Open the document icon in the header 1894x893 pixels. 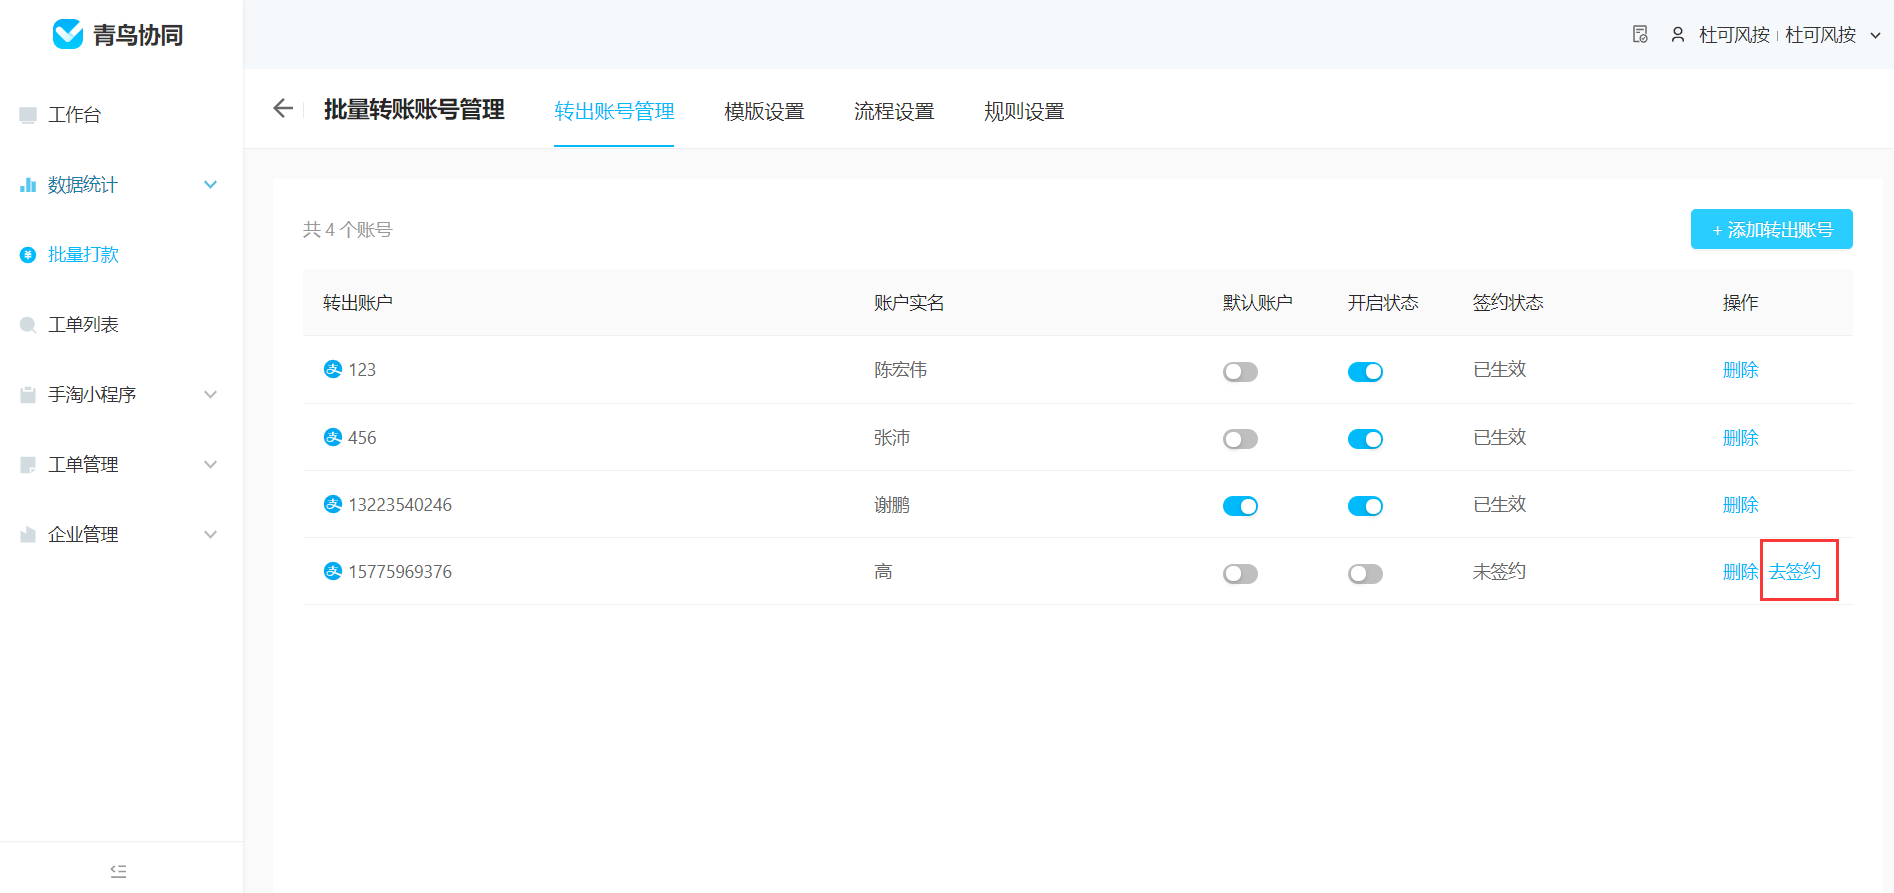tap(1640, 35)
